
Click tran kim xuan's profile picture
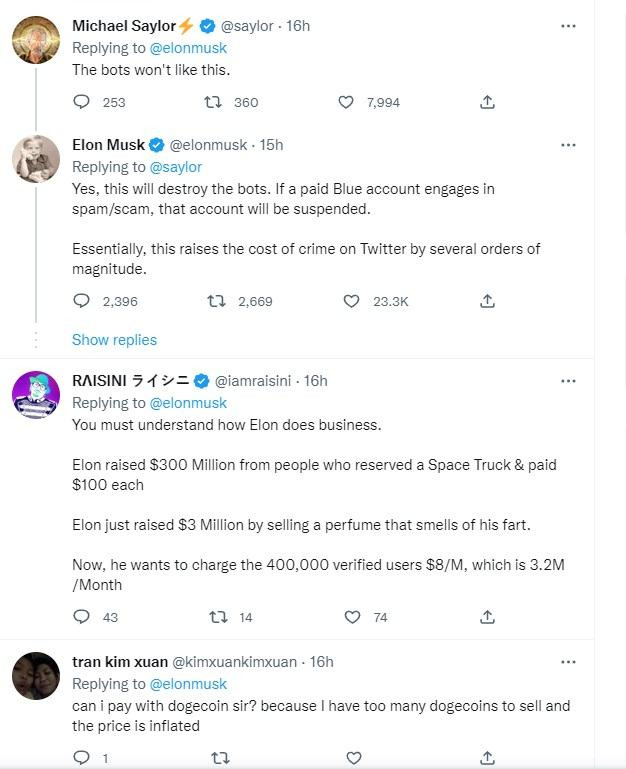(36, 675)
